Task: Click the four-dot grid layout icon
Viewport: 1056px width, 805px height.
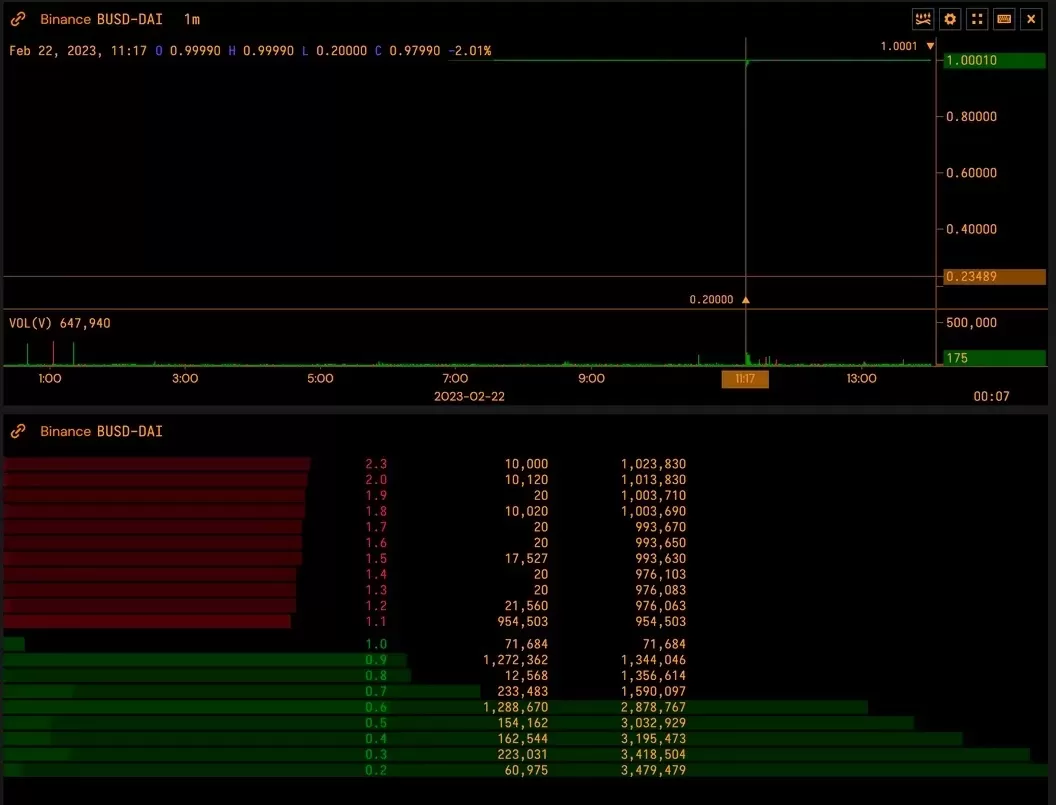Action: click(x=977, y=19)
